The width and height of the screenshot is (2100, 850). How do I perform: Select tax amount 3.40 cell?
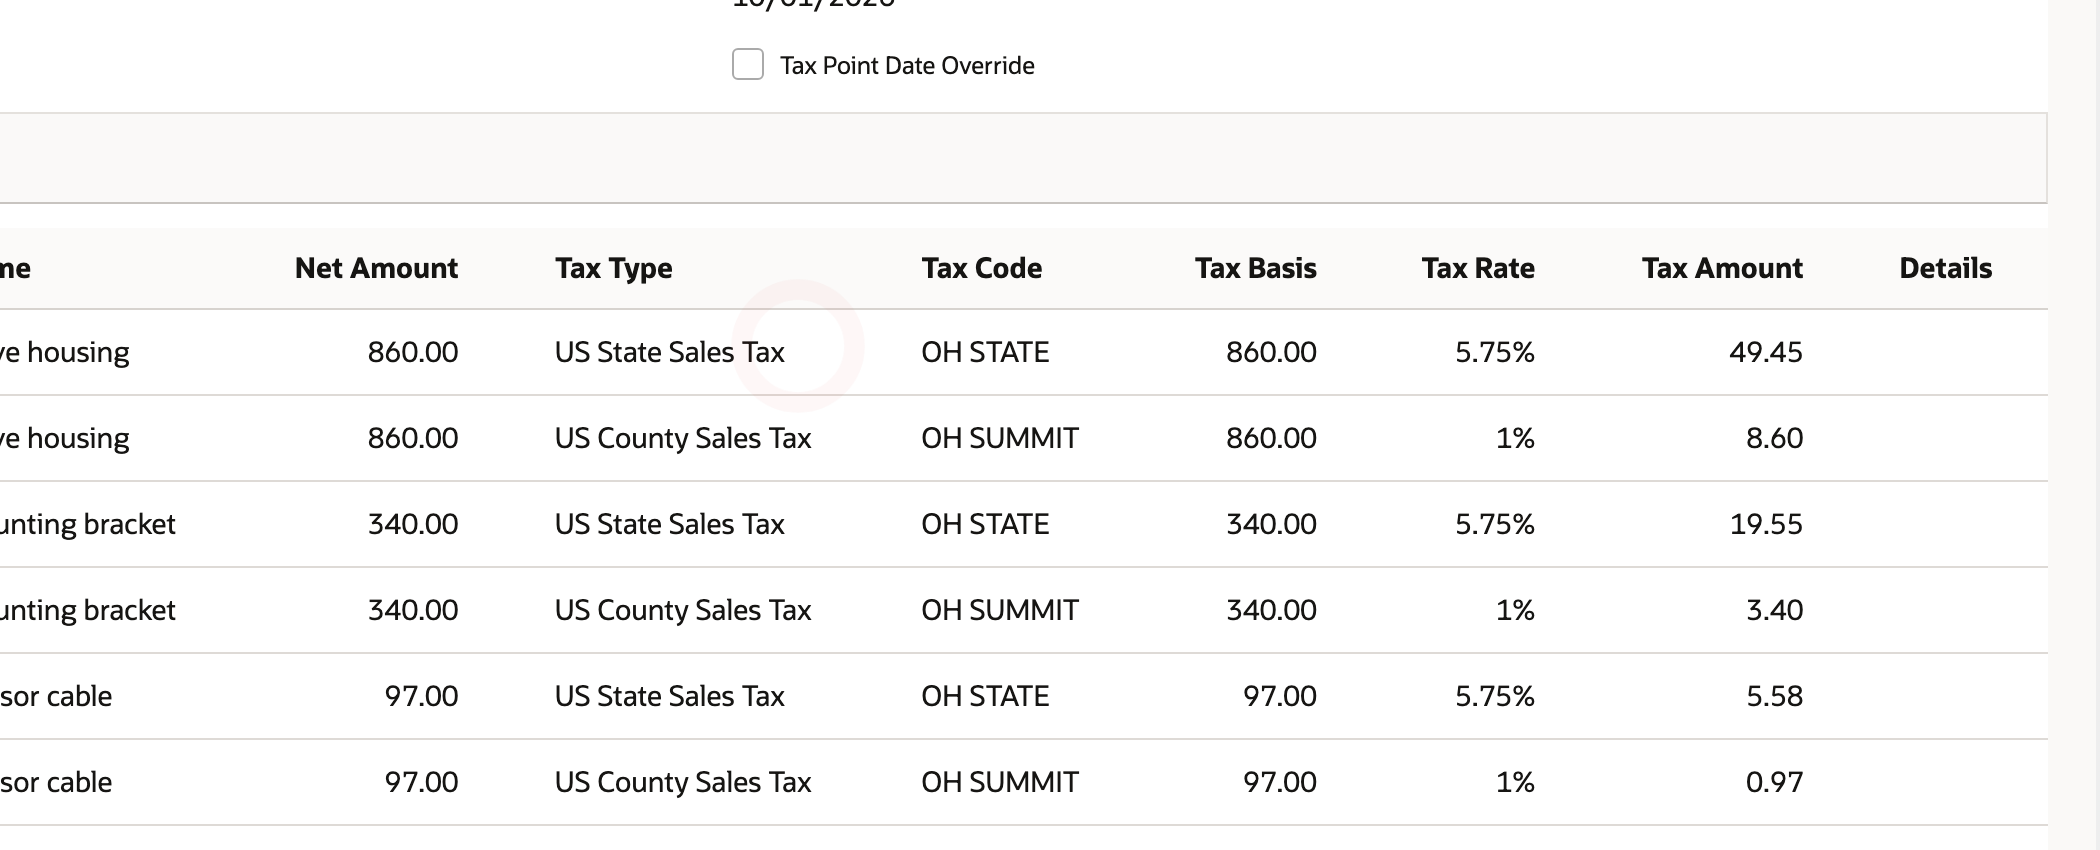pos(1775,610)
